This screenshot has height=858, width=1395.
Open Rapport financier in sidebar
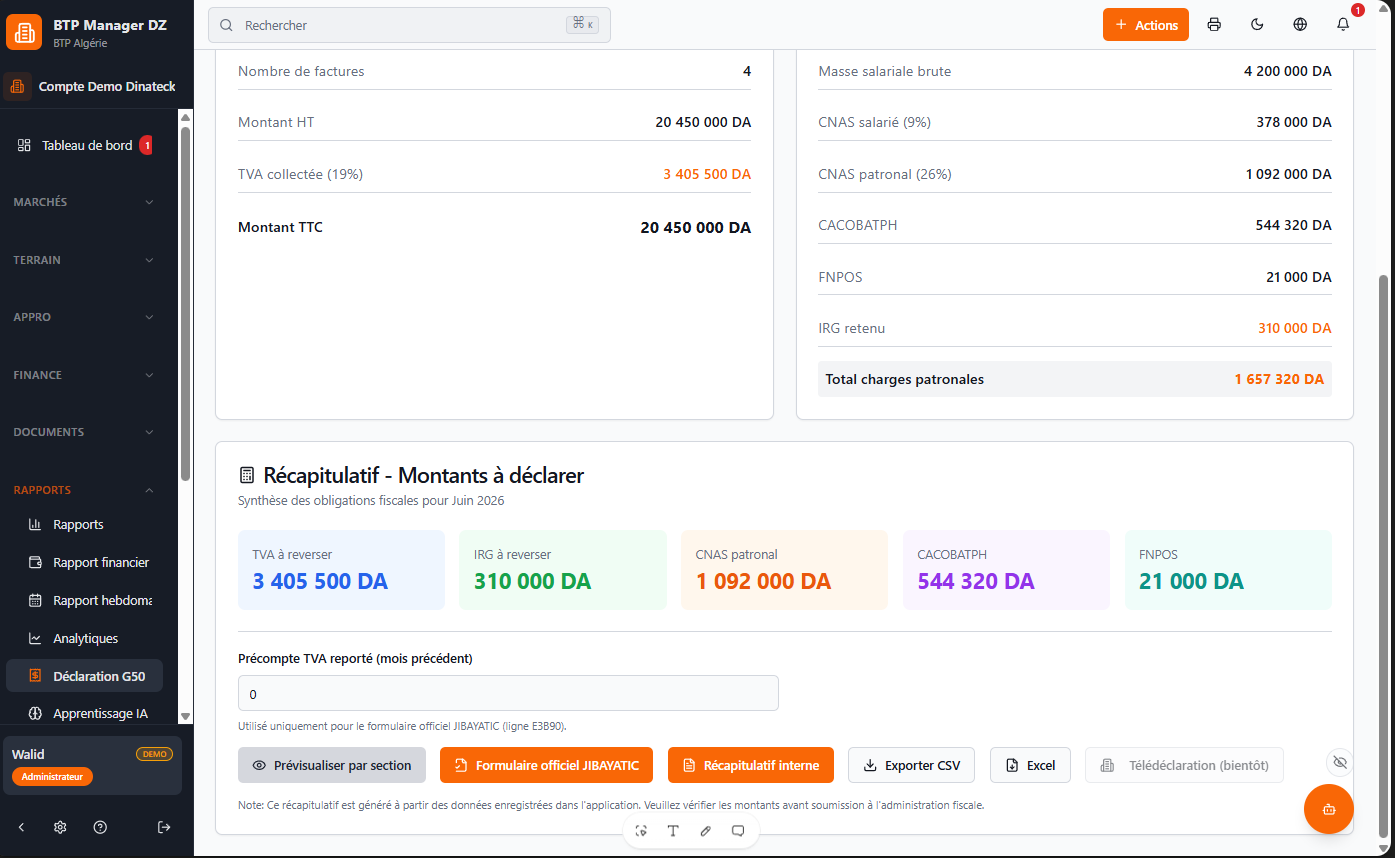[84, 562]
